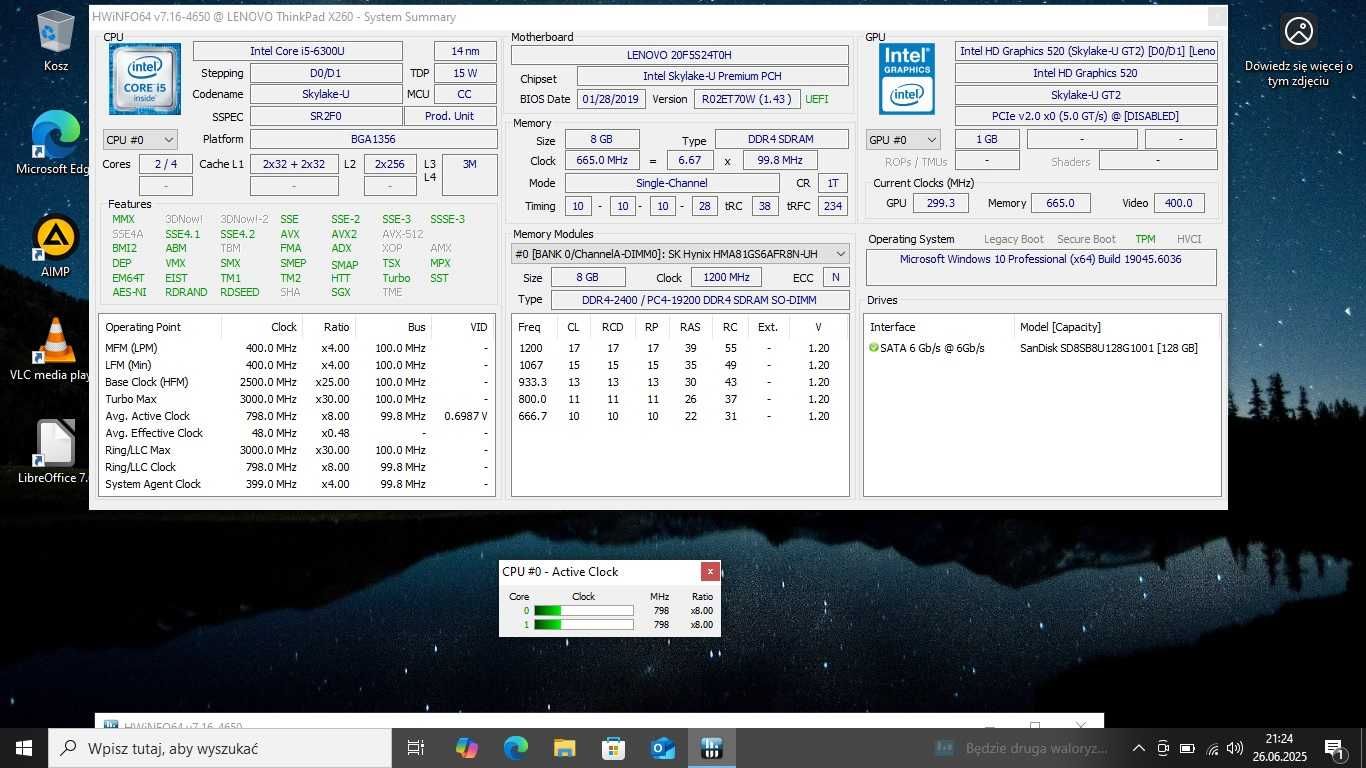Click the BIOS version 'R02ET70W (1.43)' field

[x=747, y=99]
